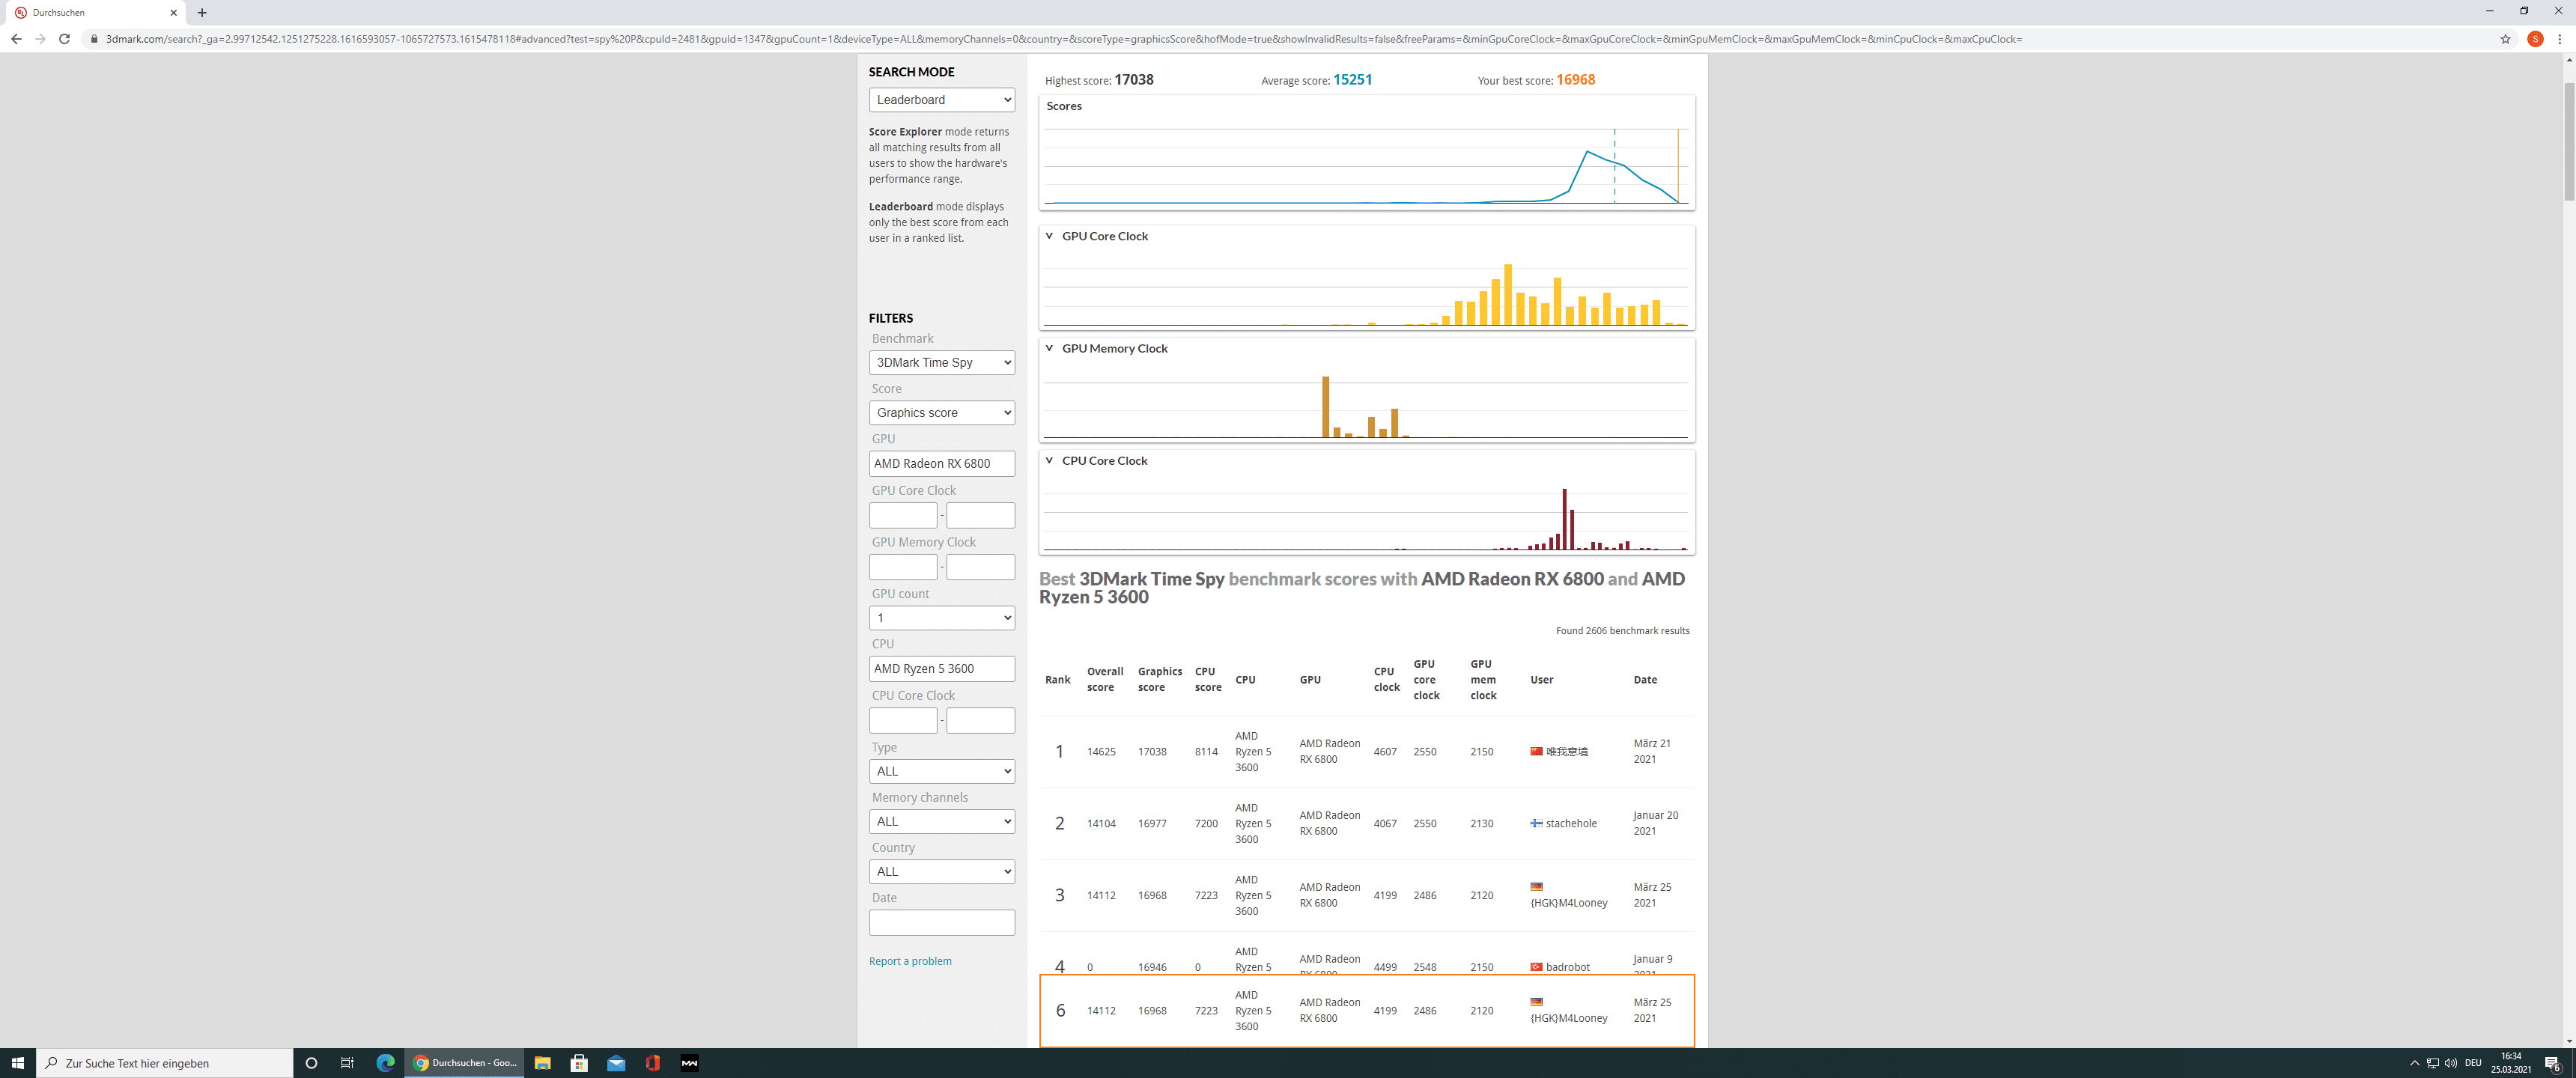The height and width of the screenshot is (1078, 2576).
Task: Click the Date filter field
Action: 941,922
